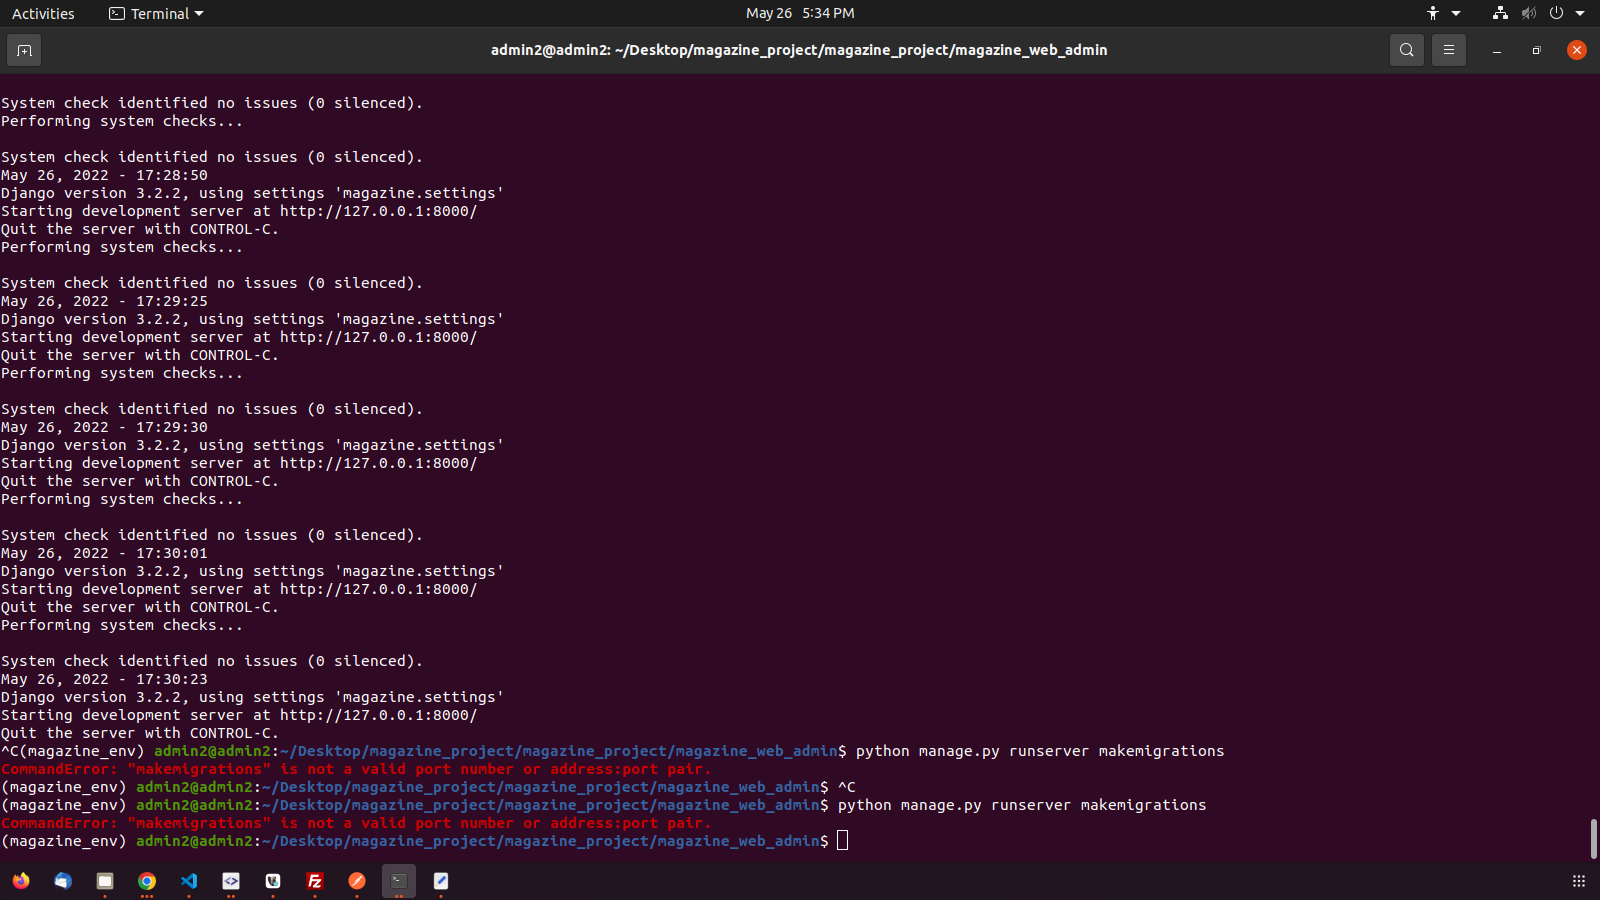Viewport: 1600px width, 900px height.
Task: Click the terminal vertical scrollbar
Action: (x=1593, y=838)
